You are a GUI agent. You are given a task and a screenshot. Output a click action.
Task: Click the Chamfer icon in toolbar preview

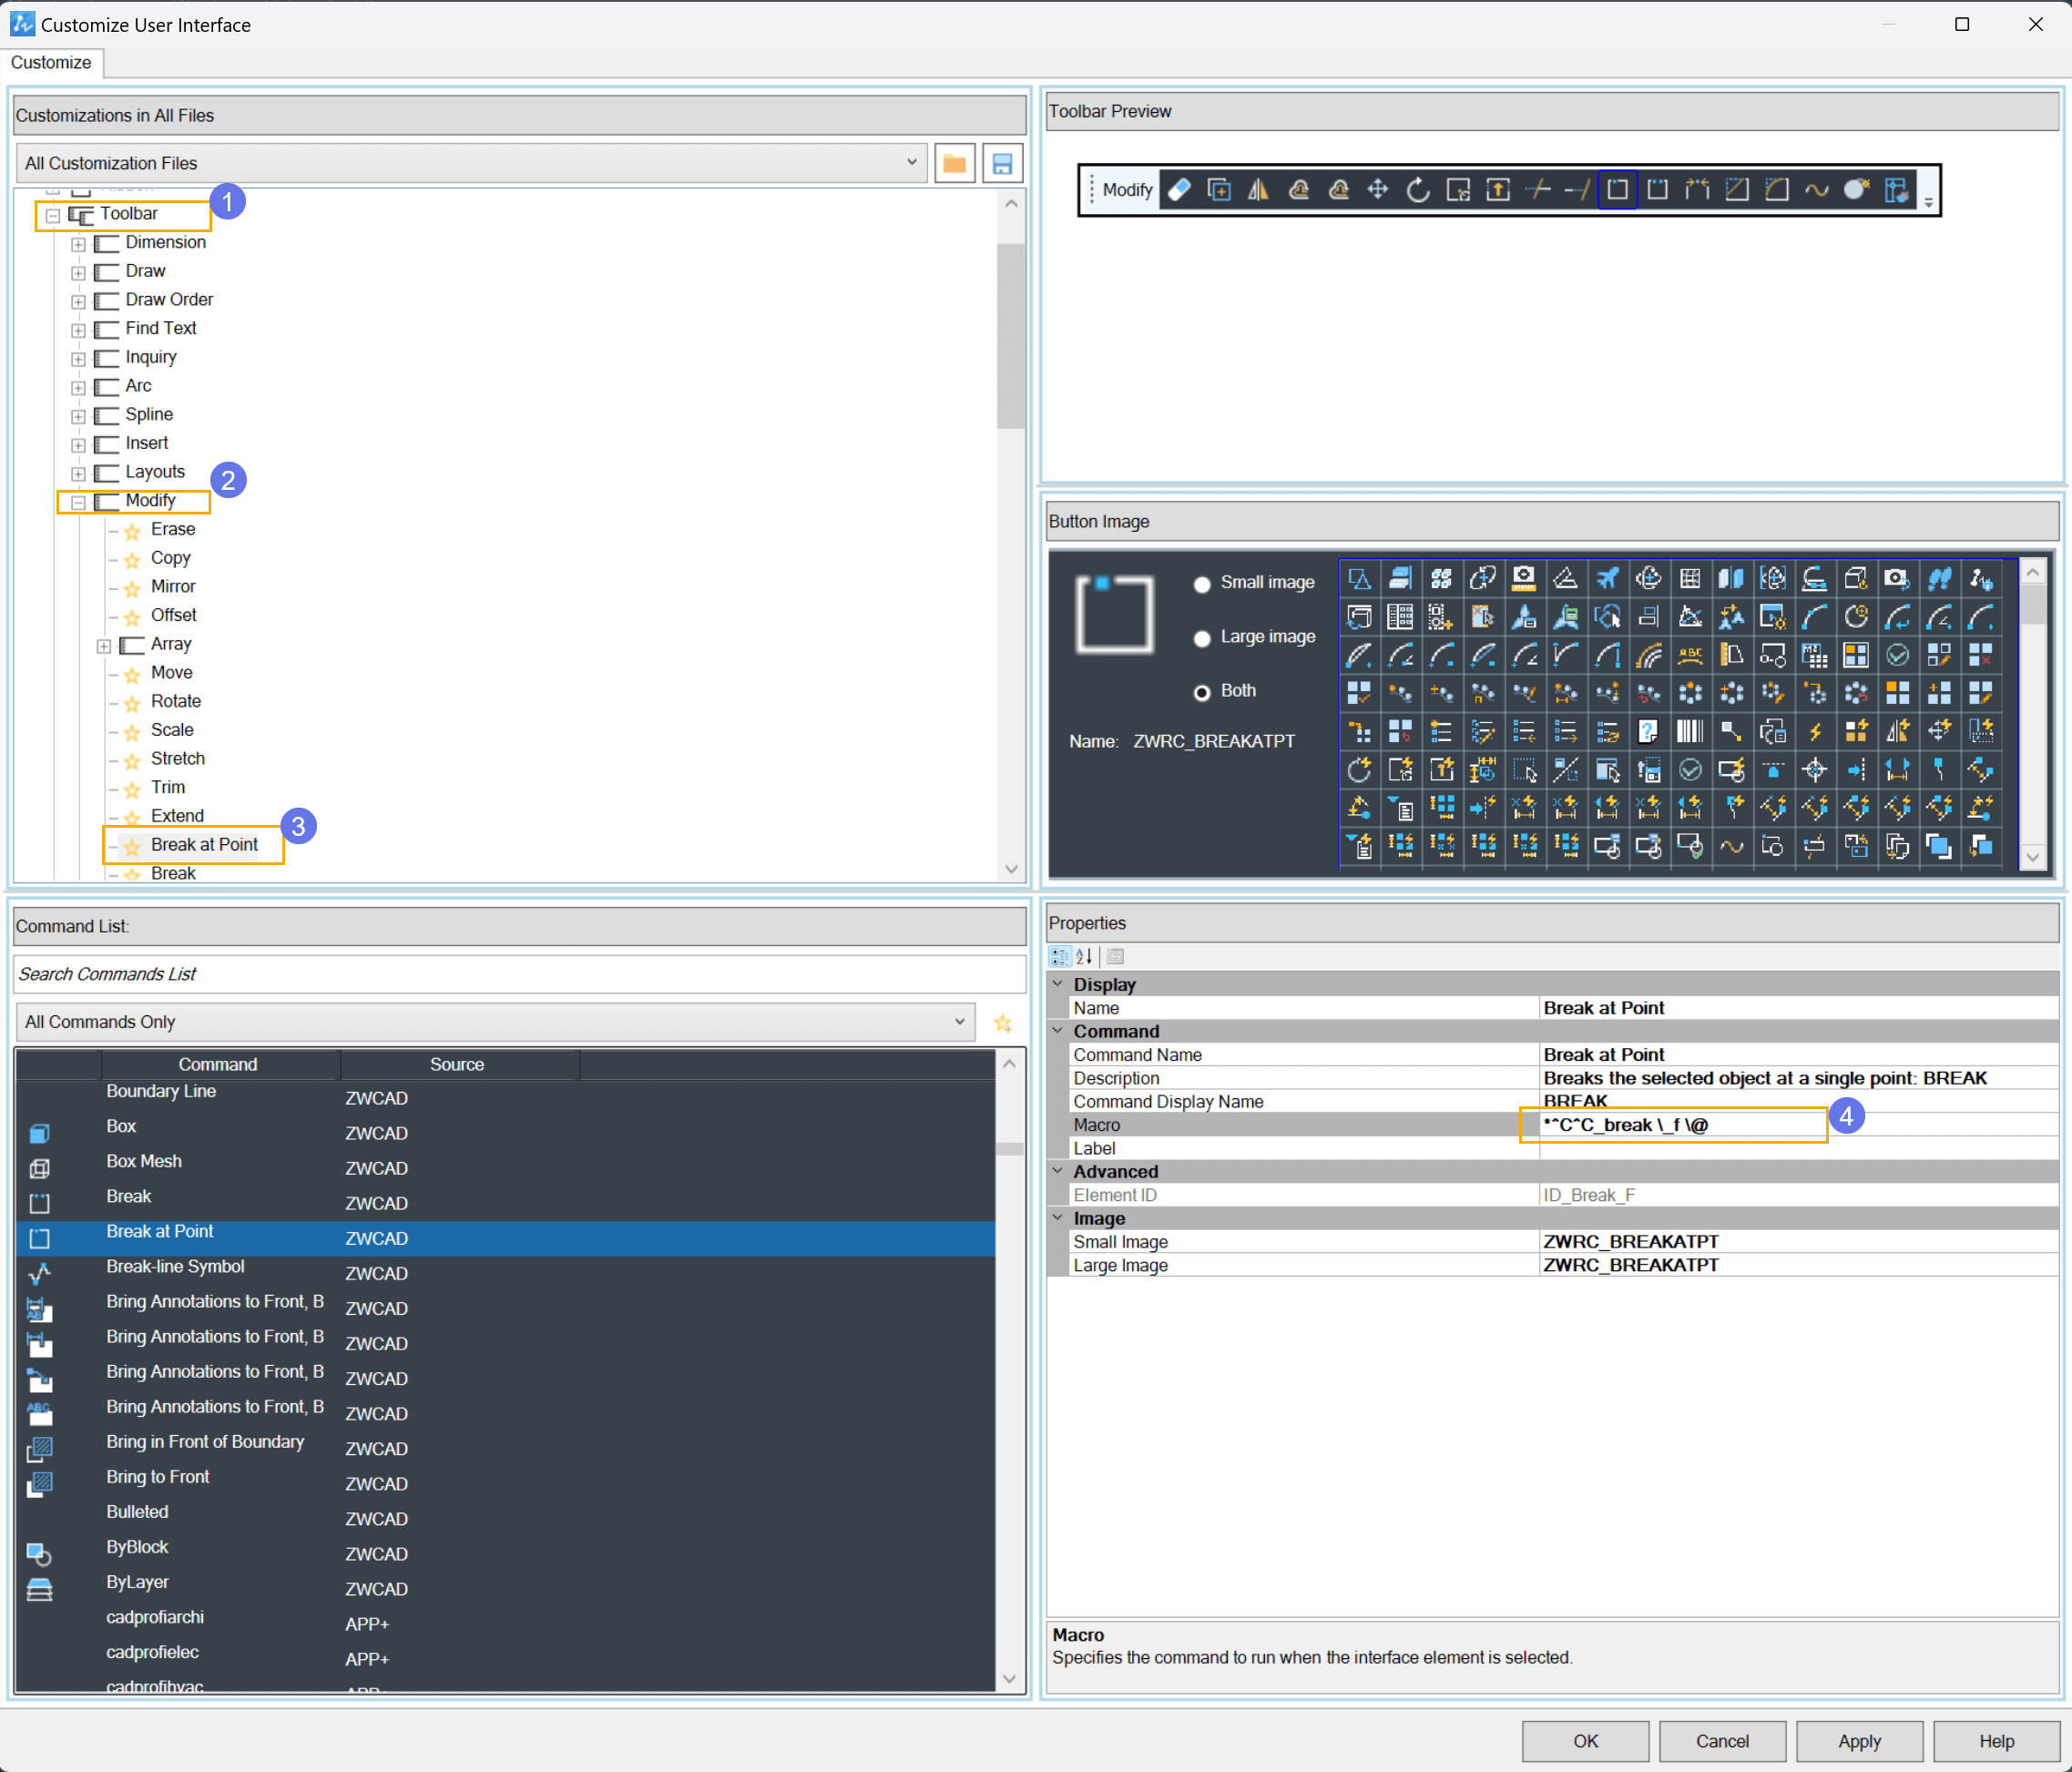(1737, 190)
